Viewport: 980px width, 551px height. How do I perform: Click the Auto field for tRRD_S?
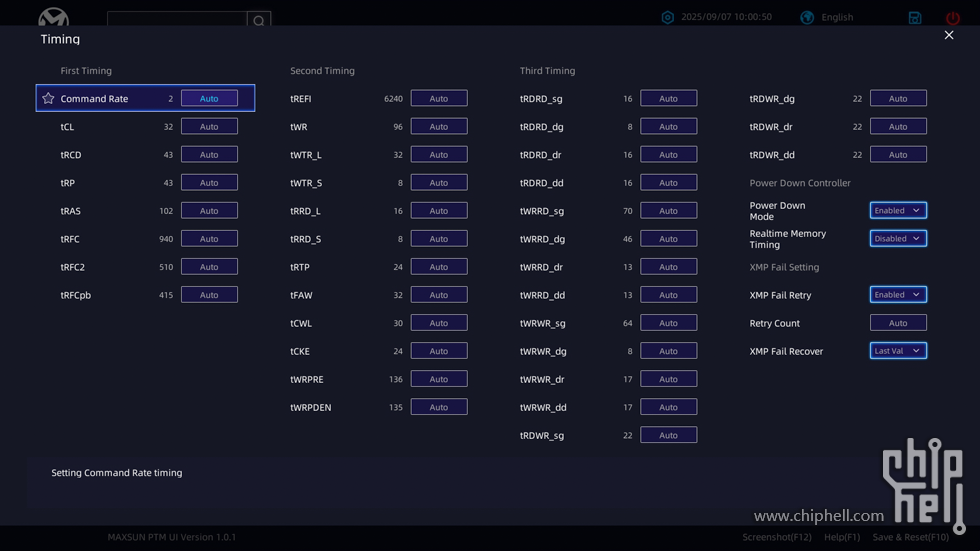pos(439,239)
